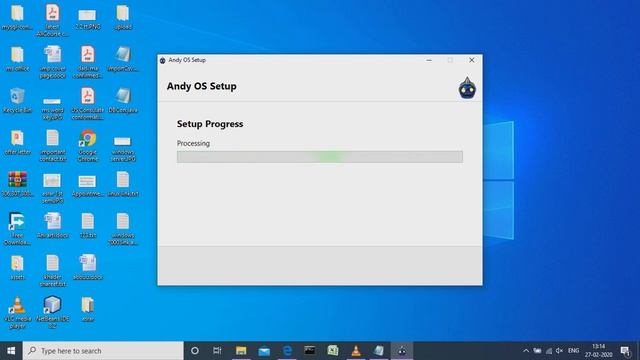Open Cortana circle icon in taskbar
This screenshot has height=360, width=640.
(195, 351)
